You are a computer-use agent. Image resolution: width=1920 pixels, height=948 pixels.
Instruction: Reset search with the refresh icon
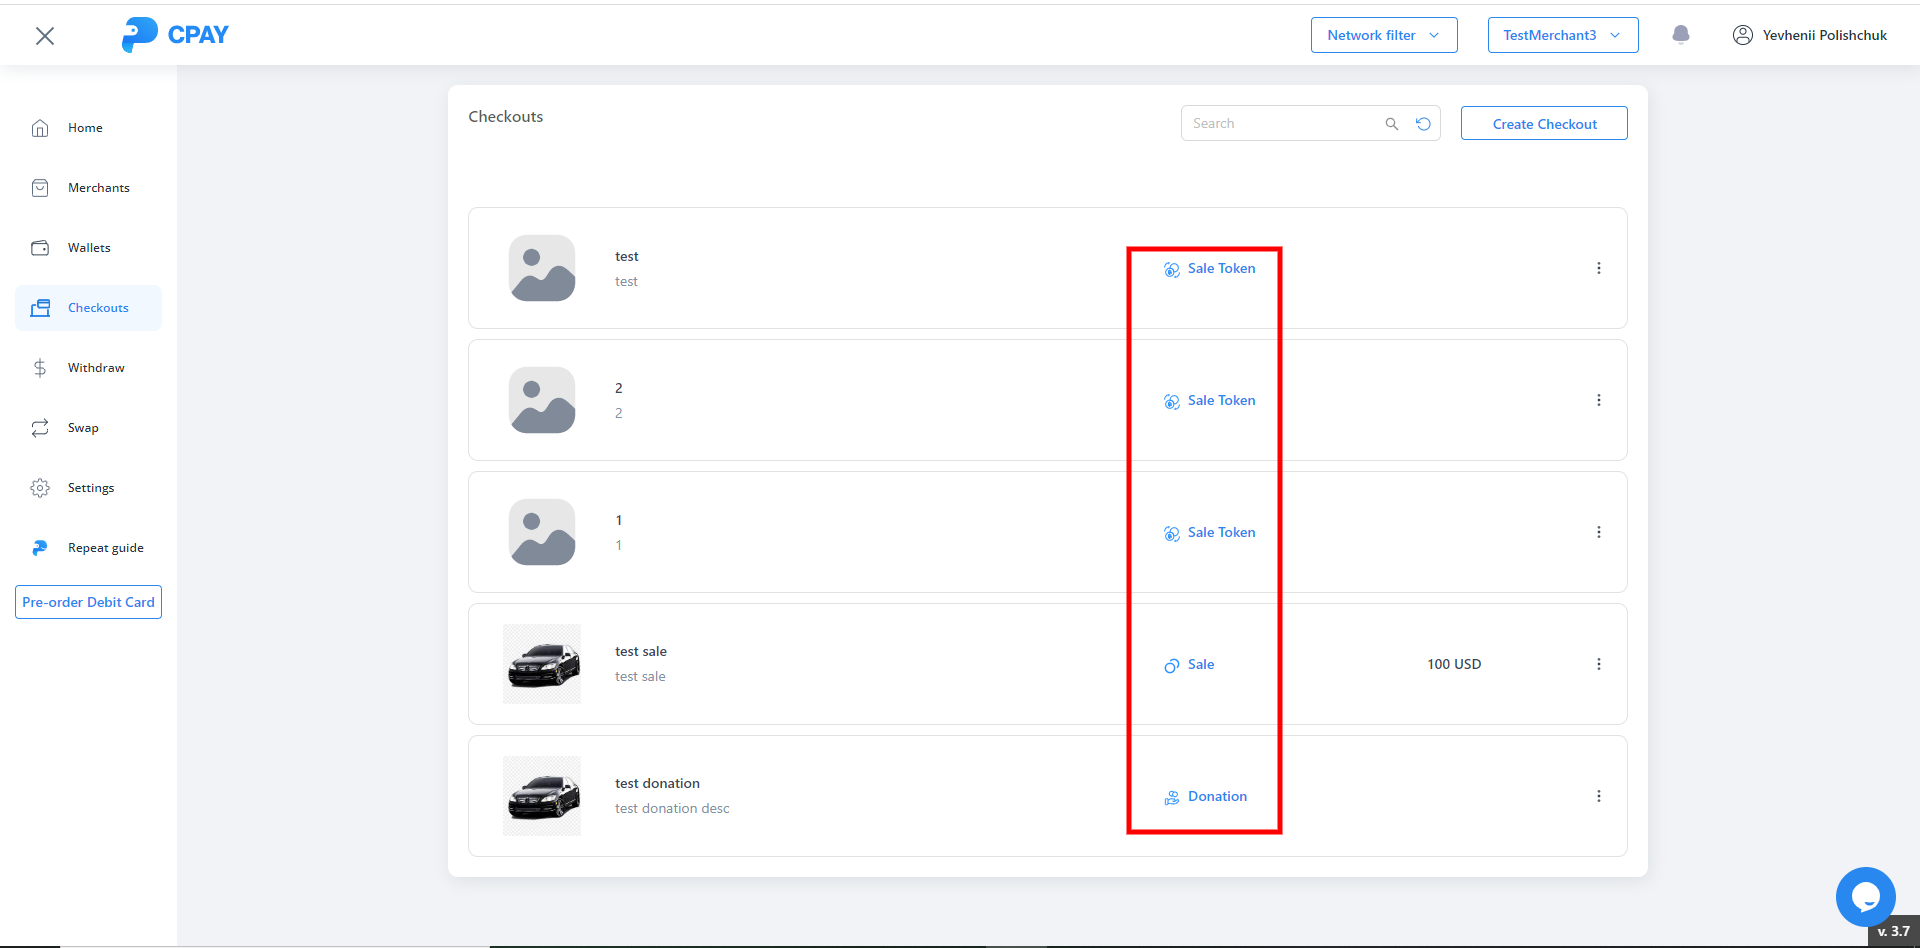(1423, 124)
